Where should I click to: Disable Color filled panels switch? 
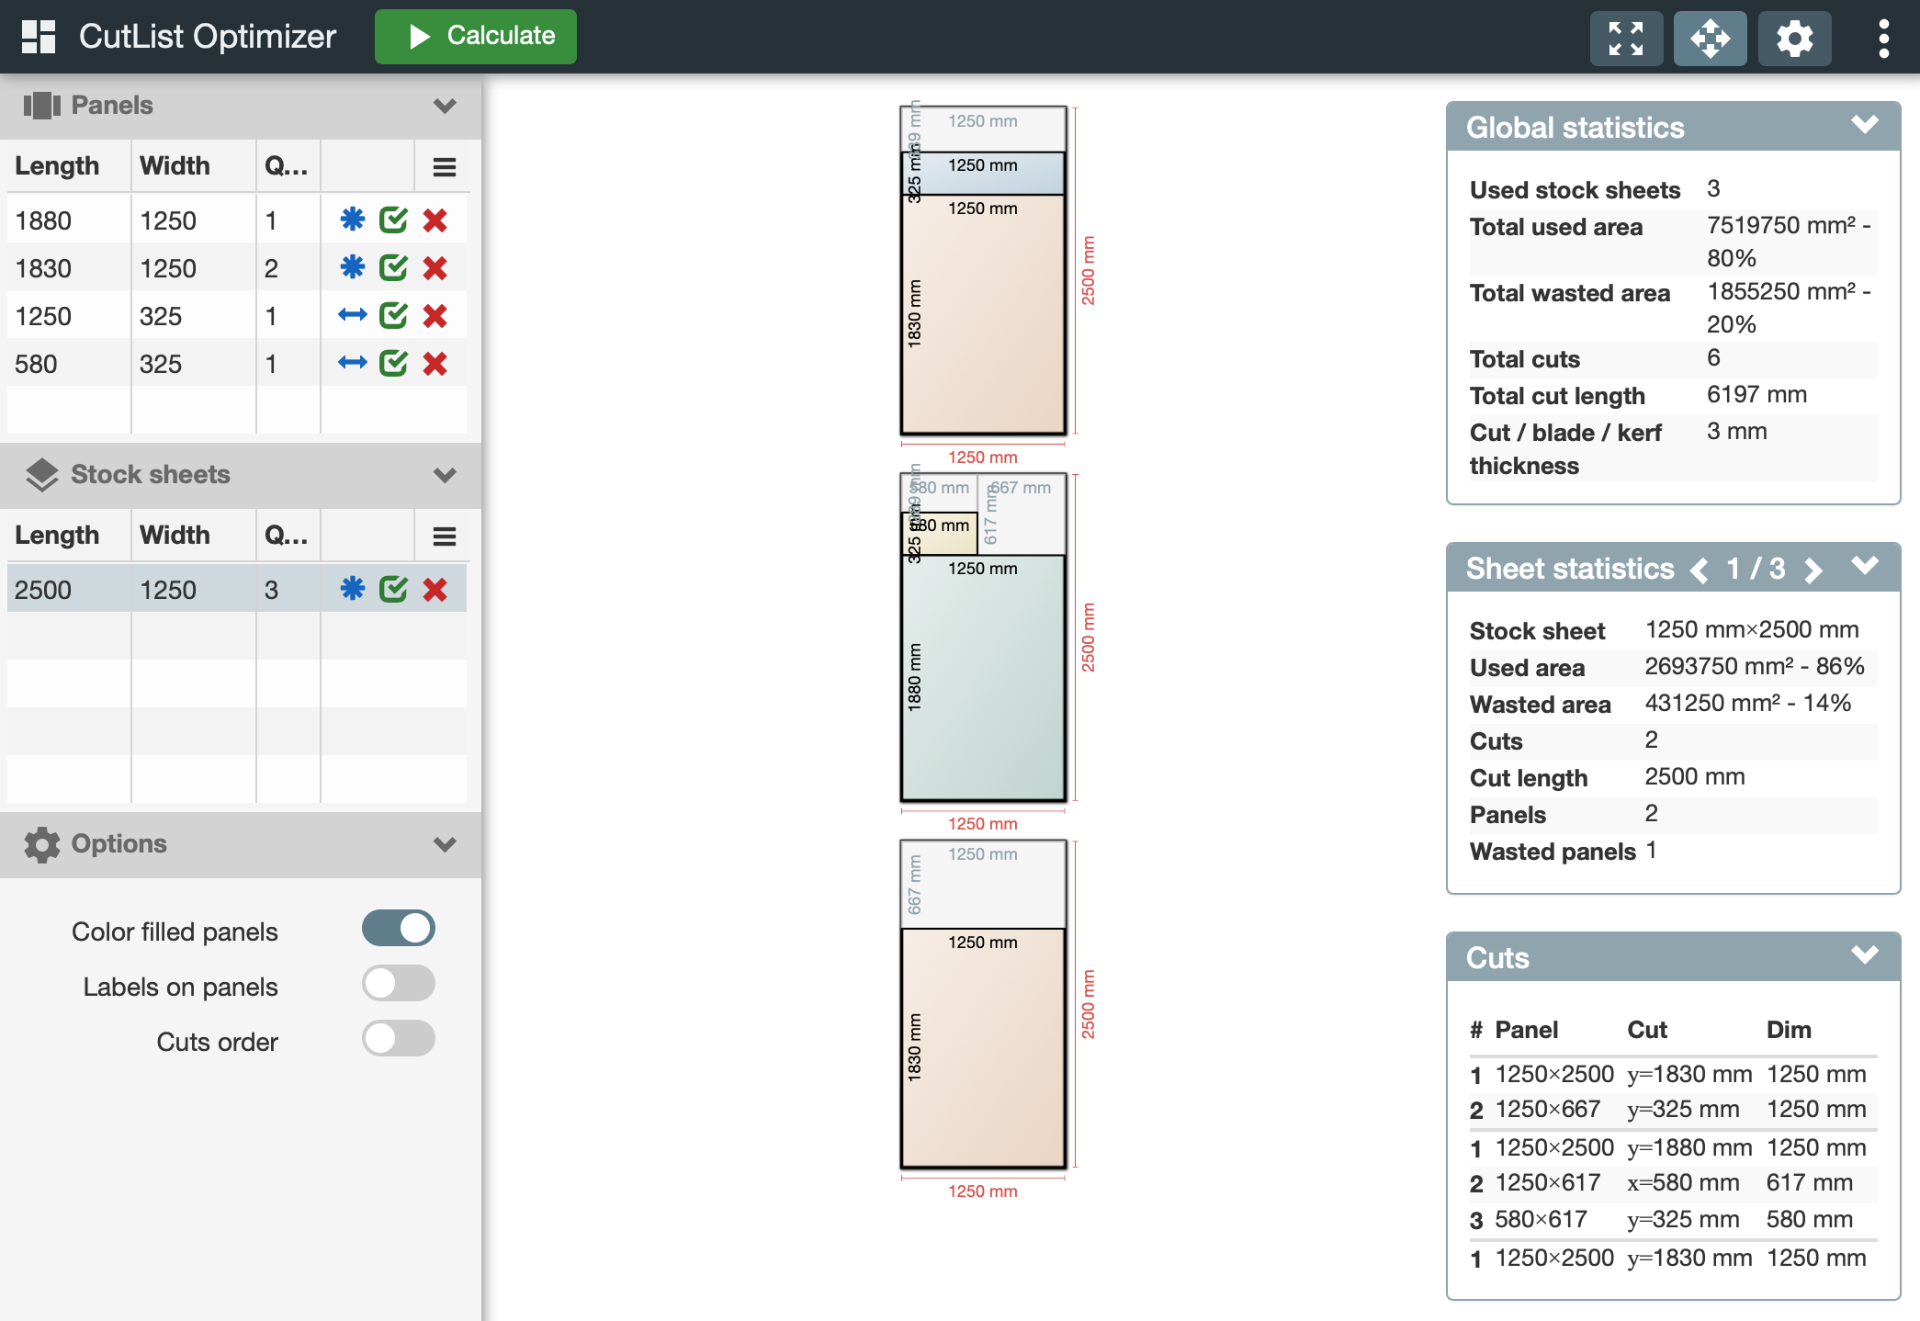398,928
